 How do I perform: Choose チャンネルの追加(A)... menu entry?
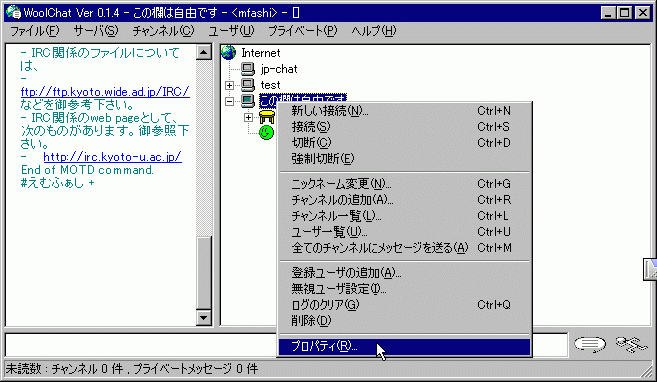click(404, 200)
